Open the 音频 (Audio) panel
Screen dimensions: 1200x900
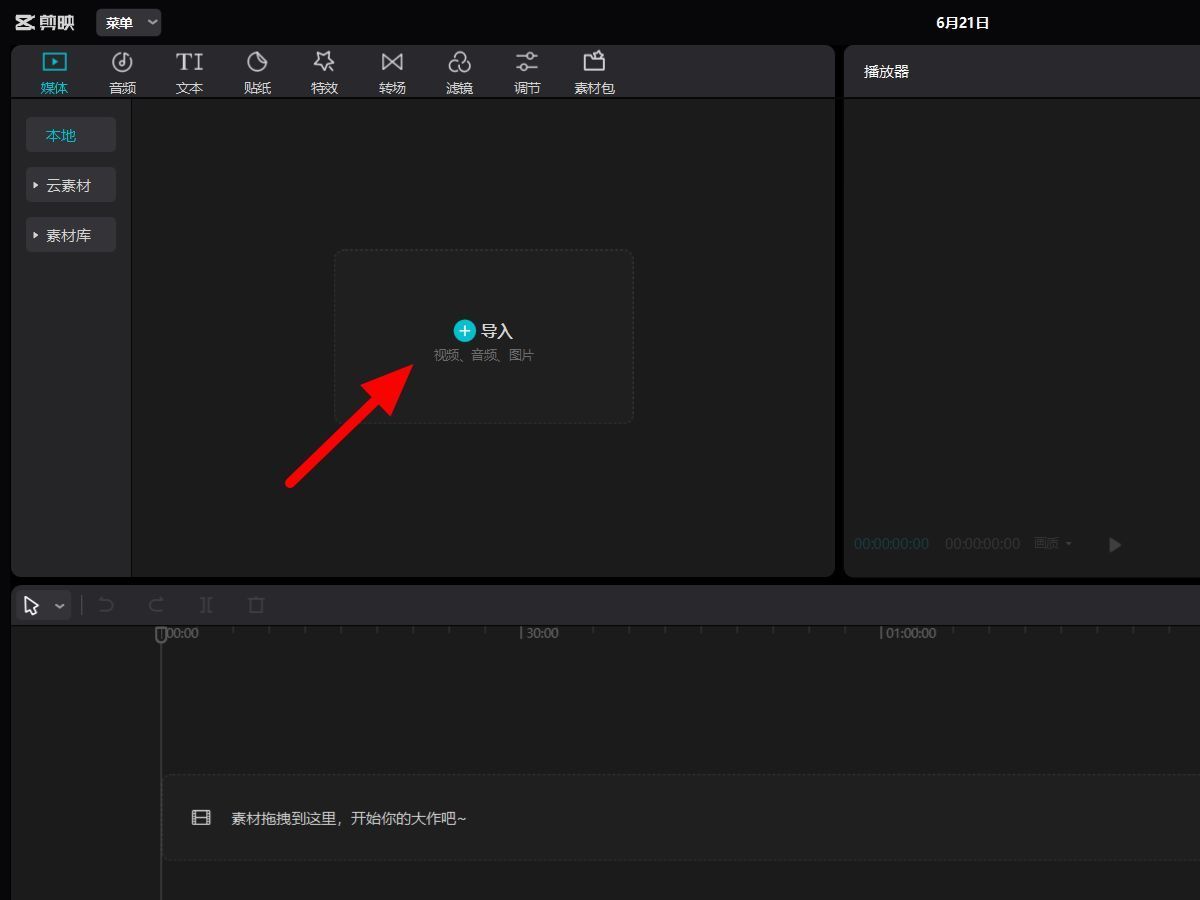[122, 73]
